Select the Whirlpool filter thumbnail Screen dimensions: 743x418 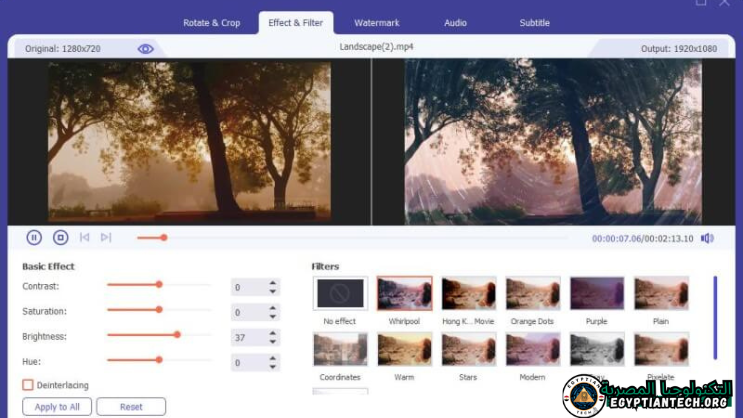click(x=405, y=293)
